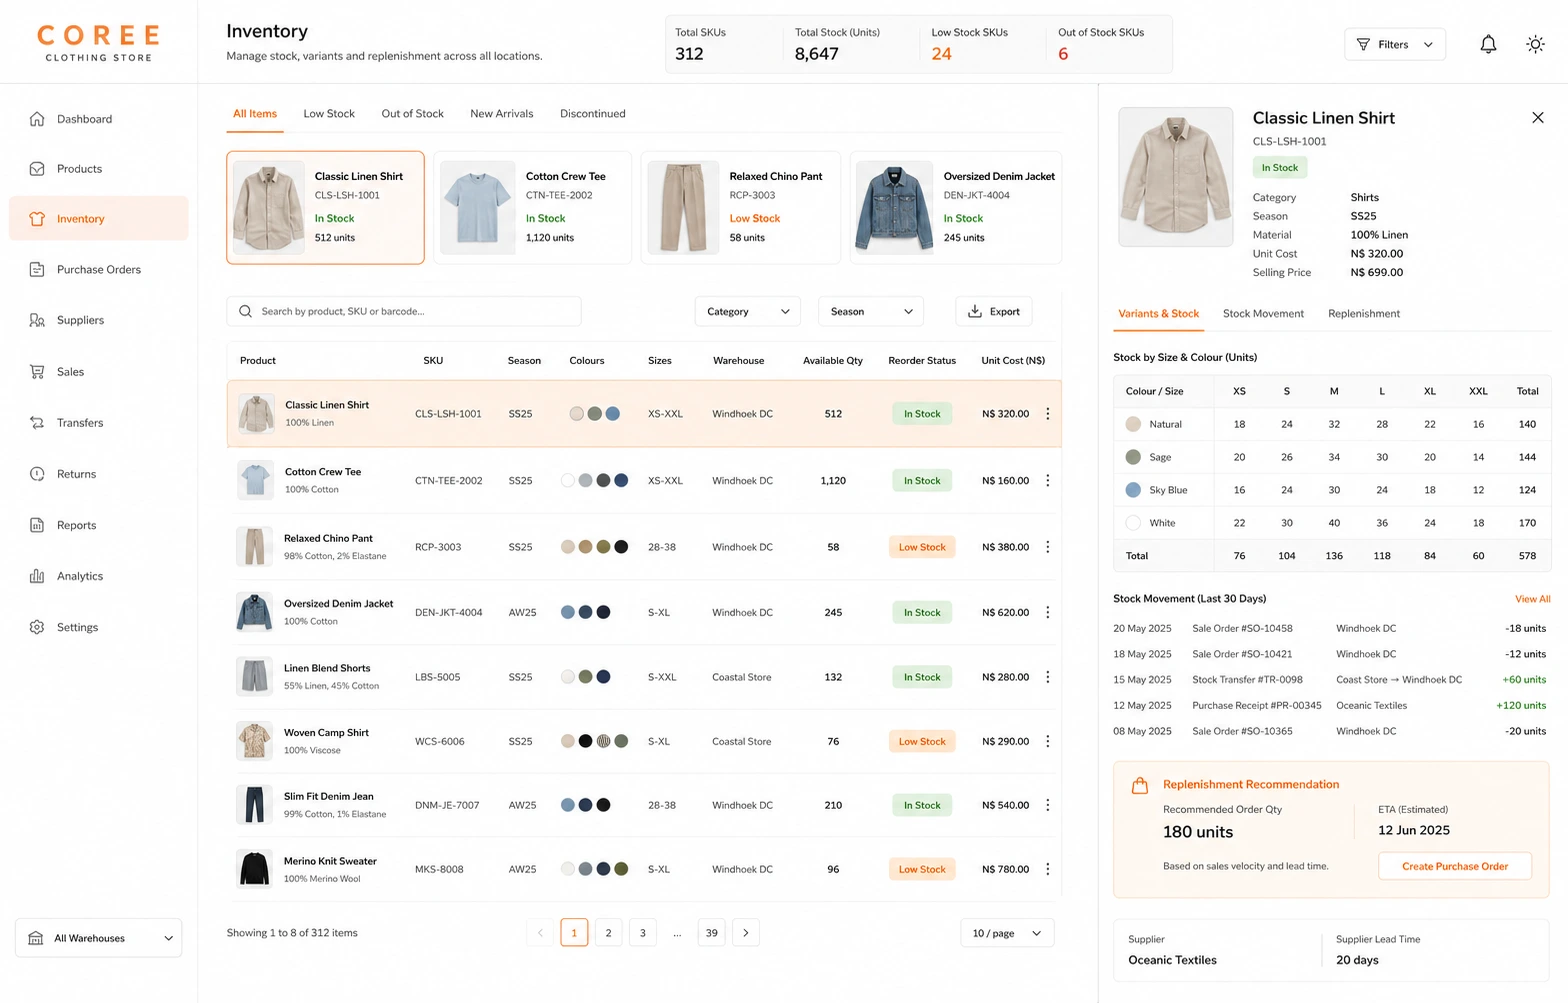
Task: Click the Transfers arrows icon in sidebar
Action: pos(37,423)
